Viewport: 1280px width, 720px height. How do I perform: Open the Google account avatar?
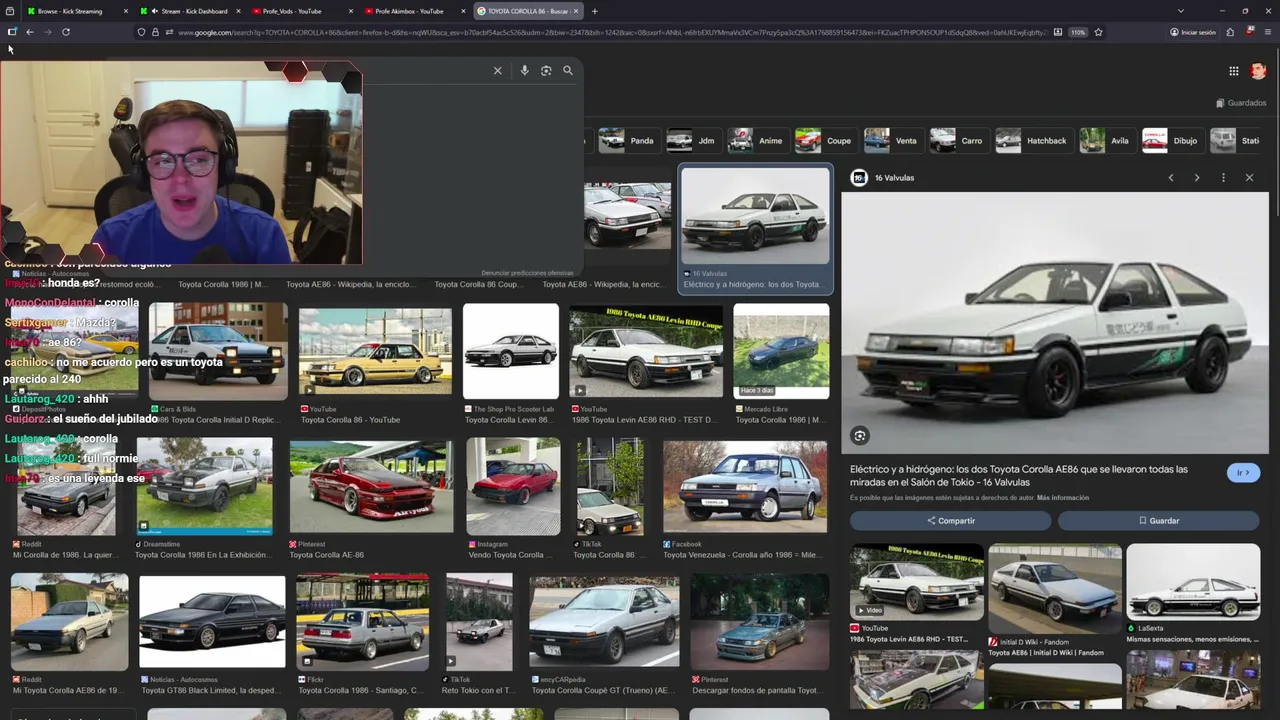click(x=1258, y=71)
